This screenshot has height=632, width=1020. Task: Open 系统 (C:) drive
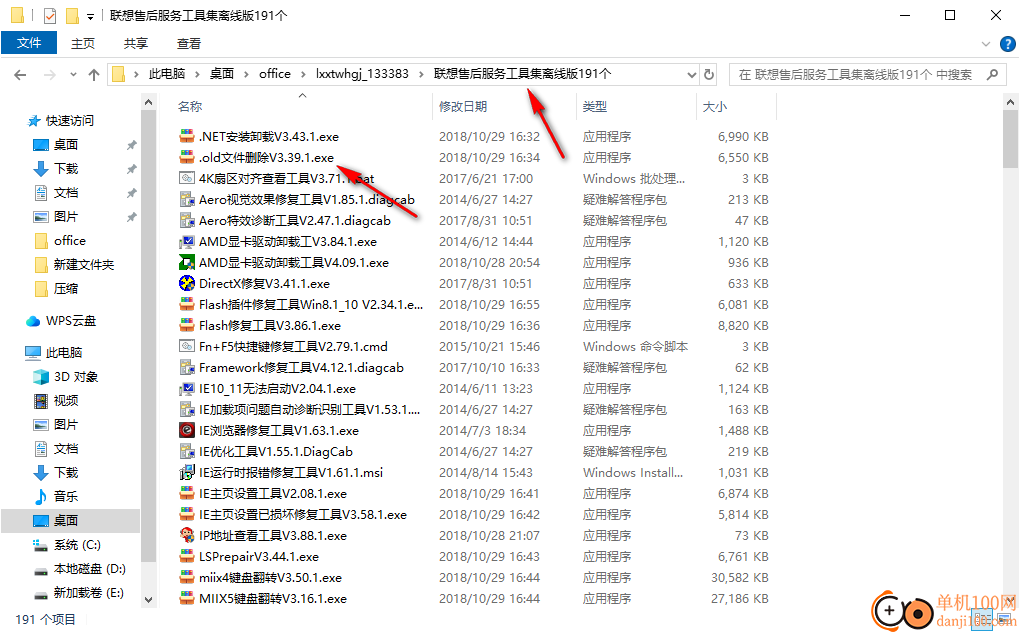tap(77, 545)
